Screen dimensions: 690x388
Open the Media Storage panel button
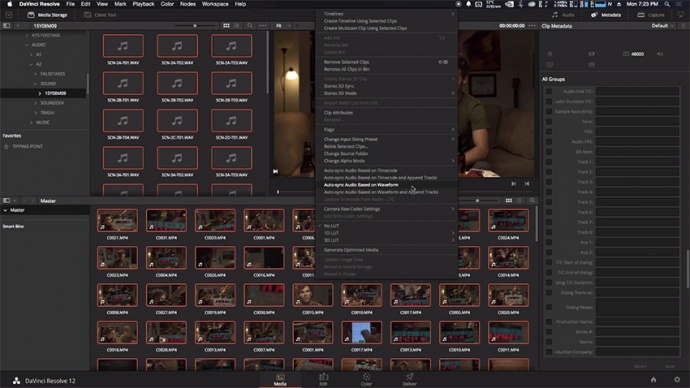click(47, 15)
